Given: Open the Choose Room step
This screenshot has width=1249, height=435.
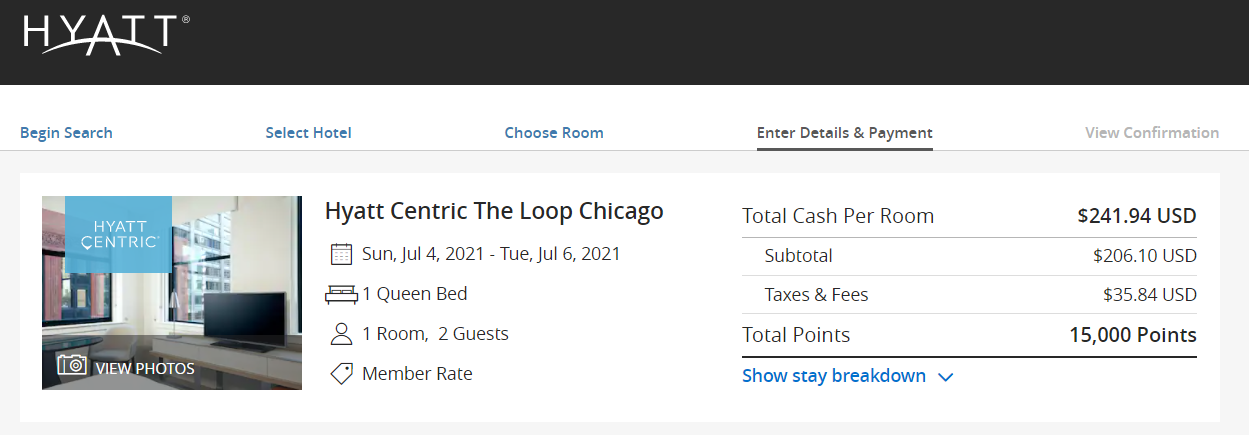Looking at the screenshot, I should 554,133.
